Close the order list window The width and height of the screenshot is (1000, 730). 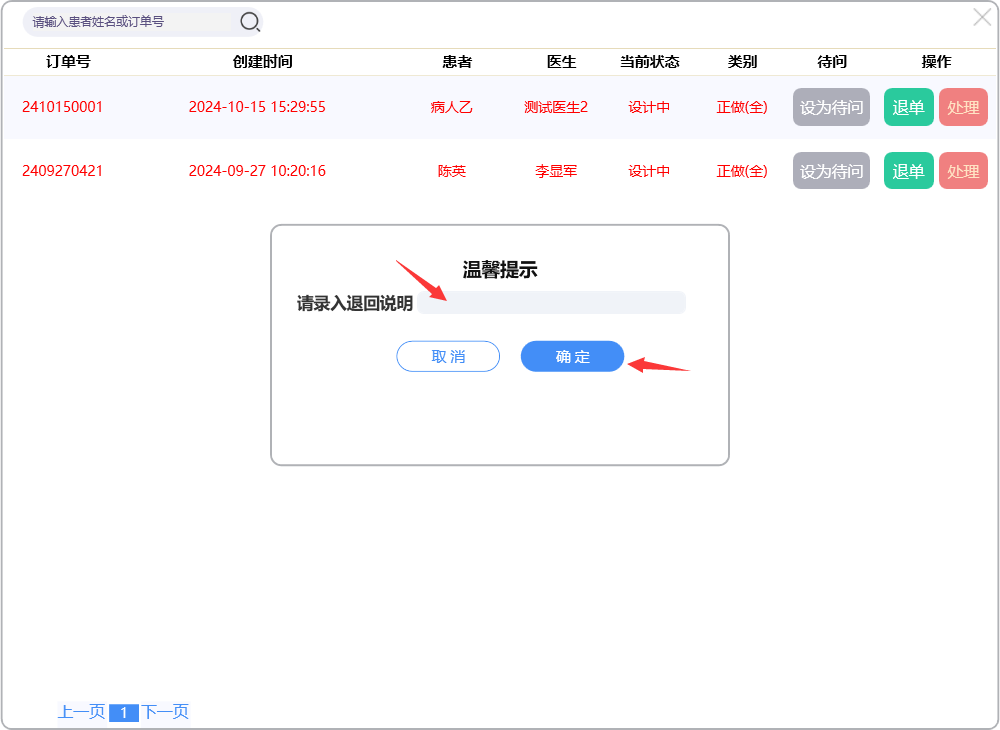coord(982,17)
